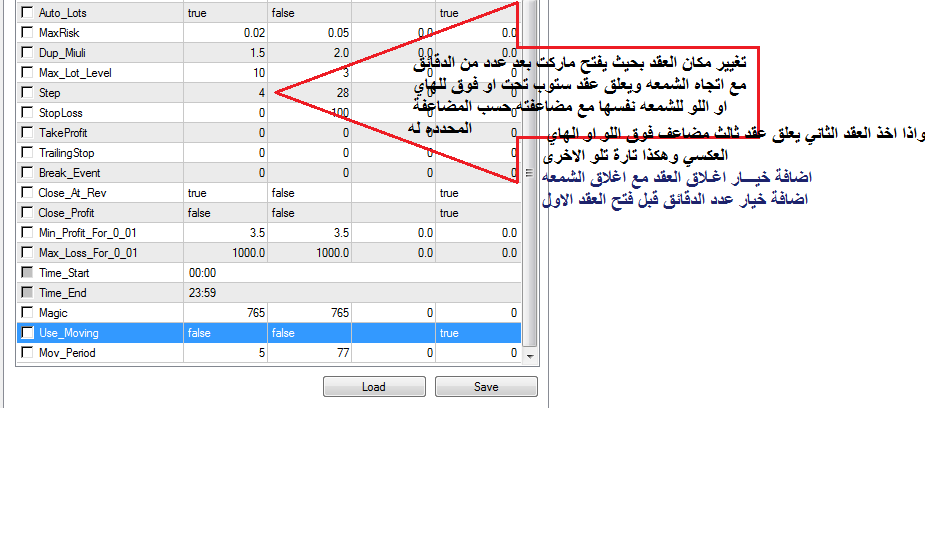This screenshot has height=559, width=925.
Task: Open the Close_At_Rev false start-value cell
Action: pyautogui.click(x=310, y=193)
